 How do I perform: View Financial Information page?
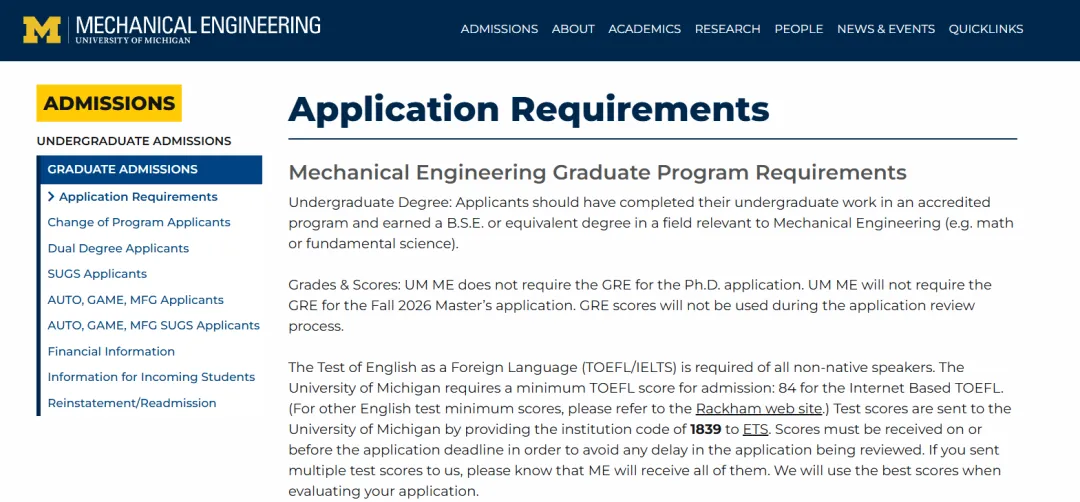point(111,351)
